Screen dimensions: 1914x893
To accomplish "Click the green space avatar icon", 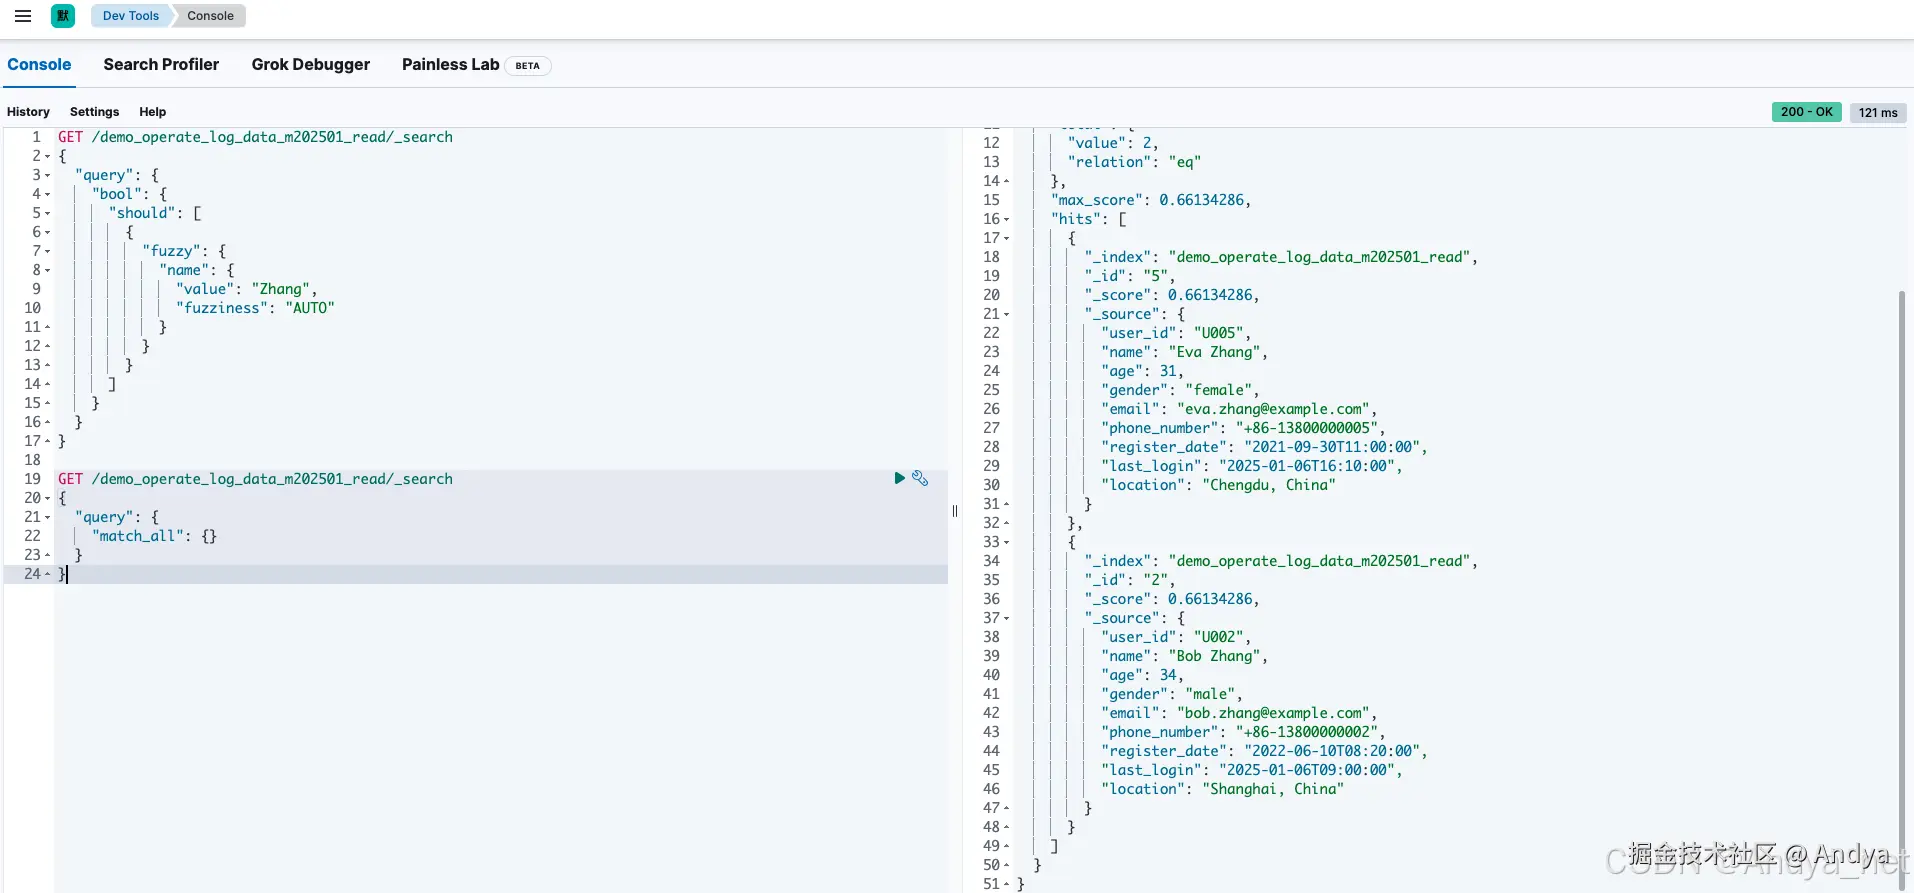I will [63, 16].
